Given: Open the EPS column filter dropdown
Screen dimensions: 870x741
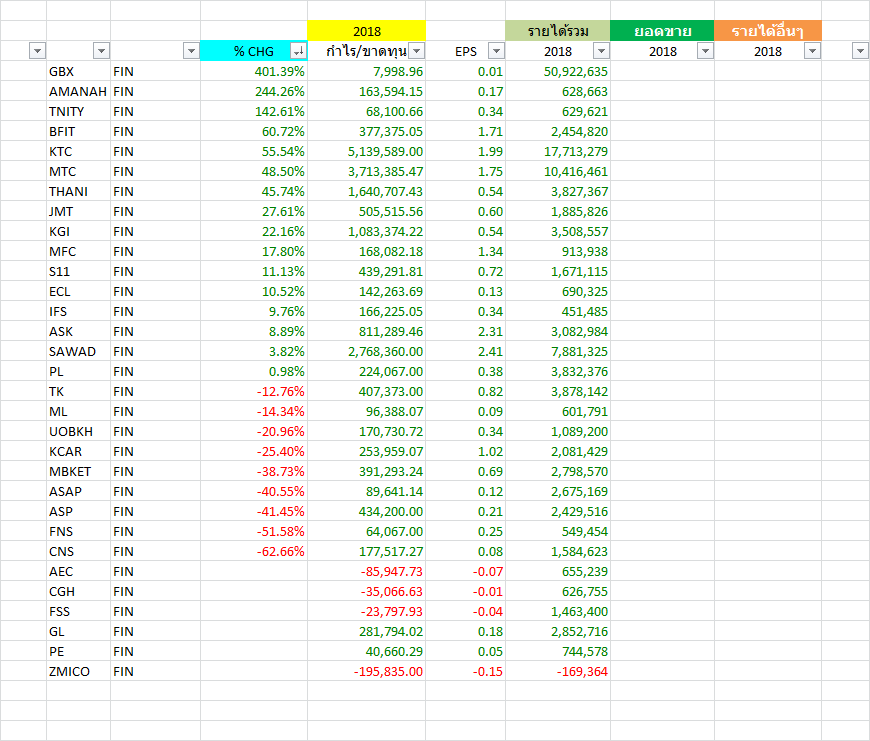Looking at the screenshot, I should pyautogui.click(x=497, y=51).
